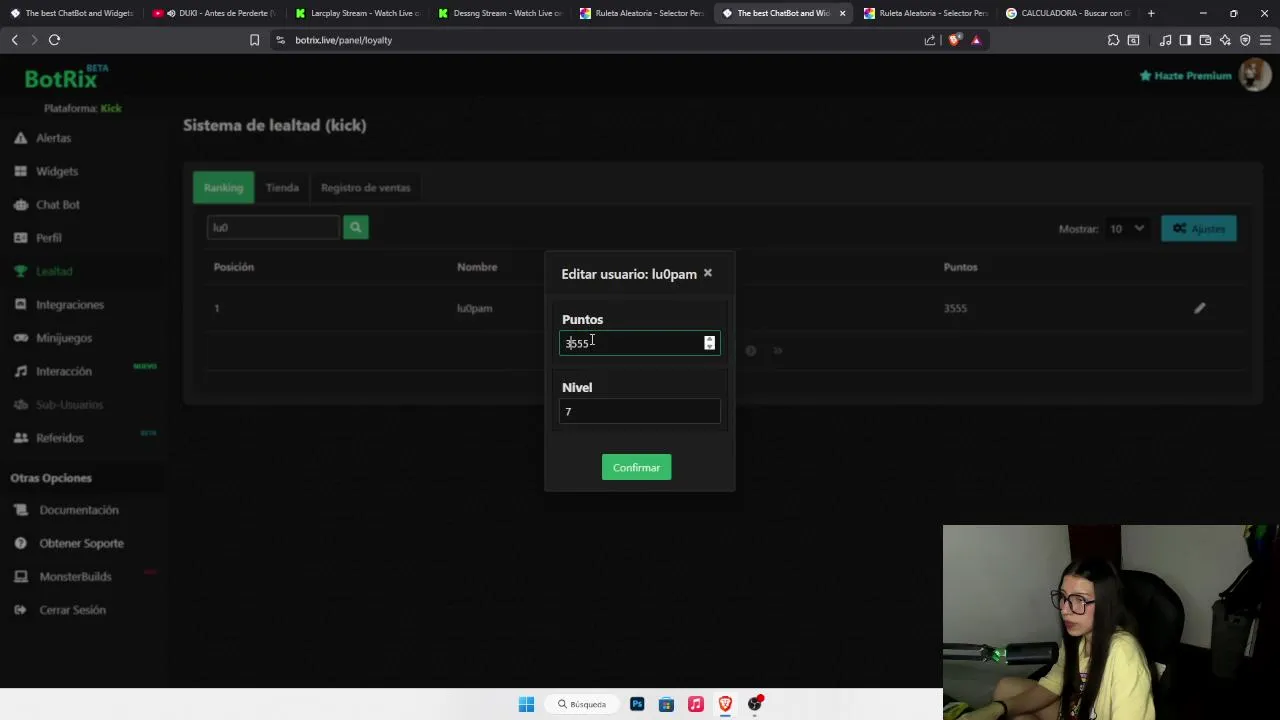1280x720 pixels.
Task: Open Apple Music from the taskbar
Action: (696, 704)
